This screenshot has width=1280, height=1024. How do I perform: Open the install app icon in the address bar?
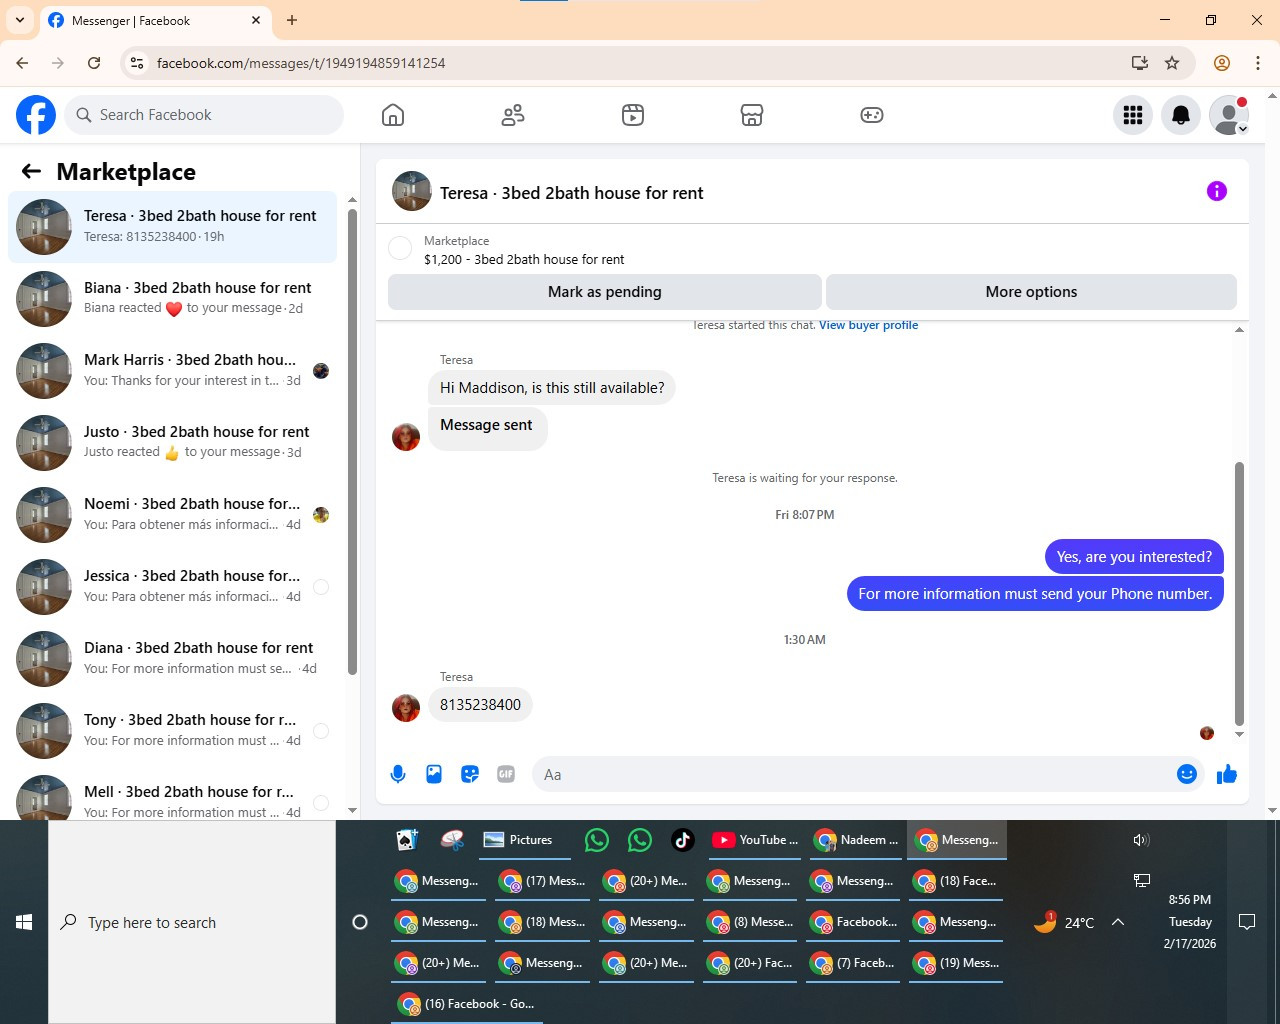(1139, 63)
